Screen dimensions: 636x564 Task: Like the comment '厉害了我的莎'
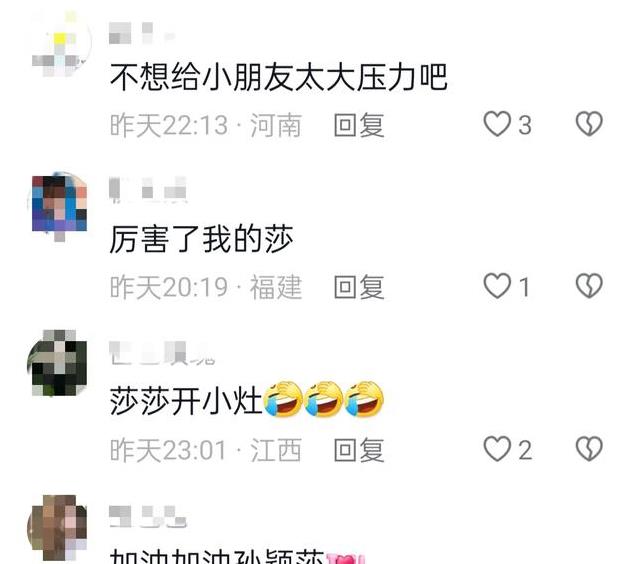tap(497, 286)
